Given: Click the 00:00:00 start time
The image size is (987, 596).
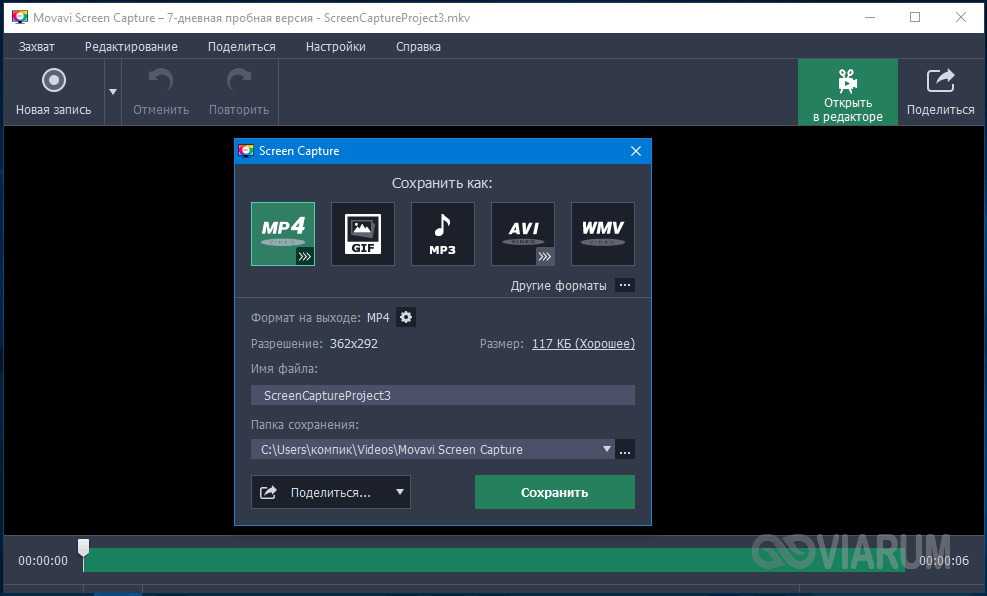Looking at the screenshot, I should 43,560.
